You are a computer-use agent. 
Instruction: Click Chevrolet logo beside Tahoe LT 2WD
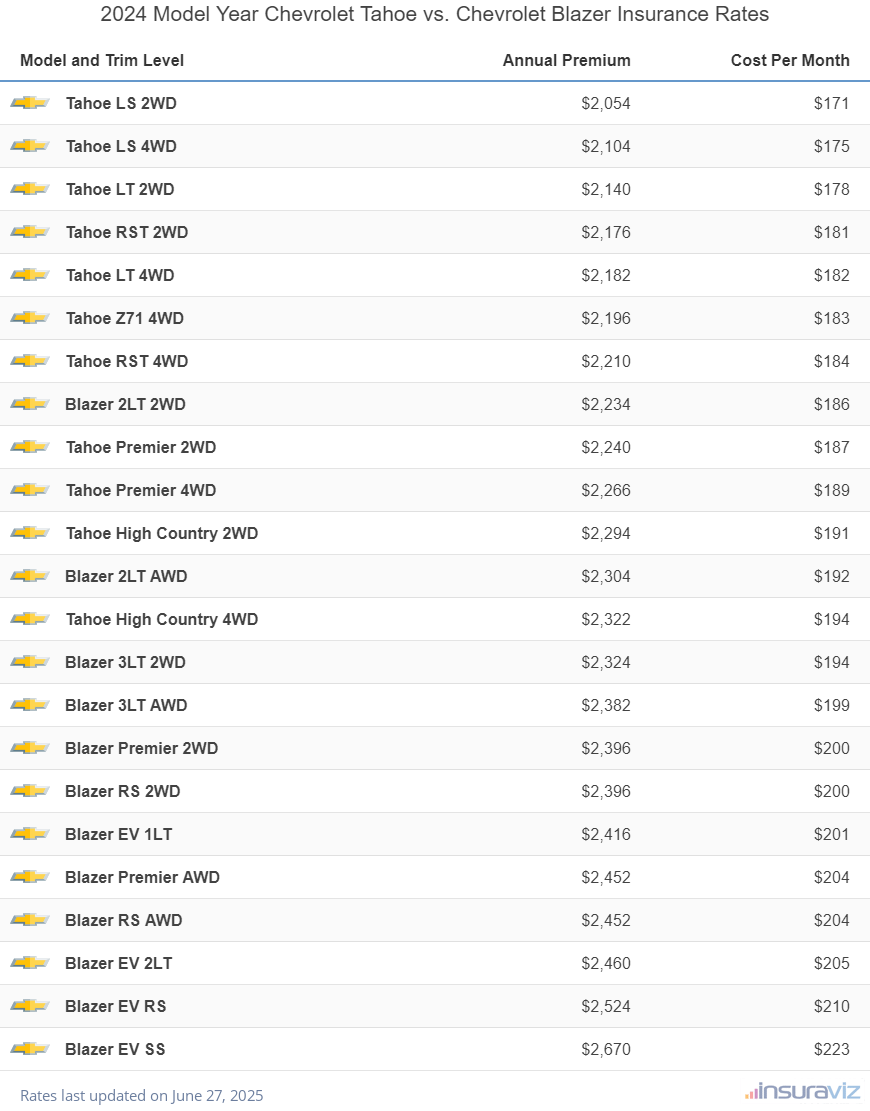[30, 189]
